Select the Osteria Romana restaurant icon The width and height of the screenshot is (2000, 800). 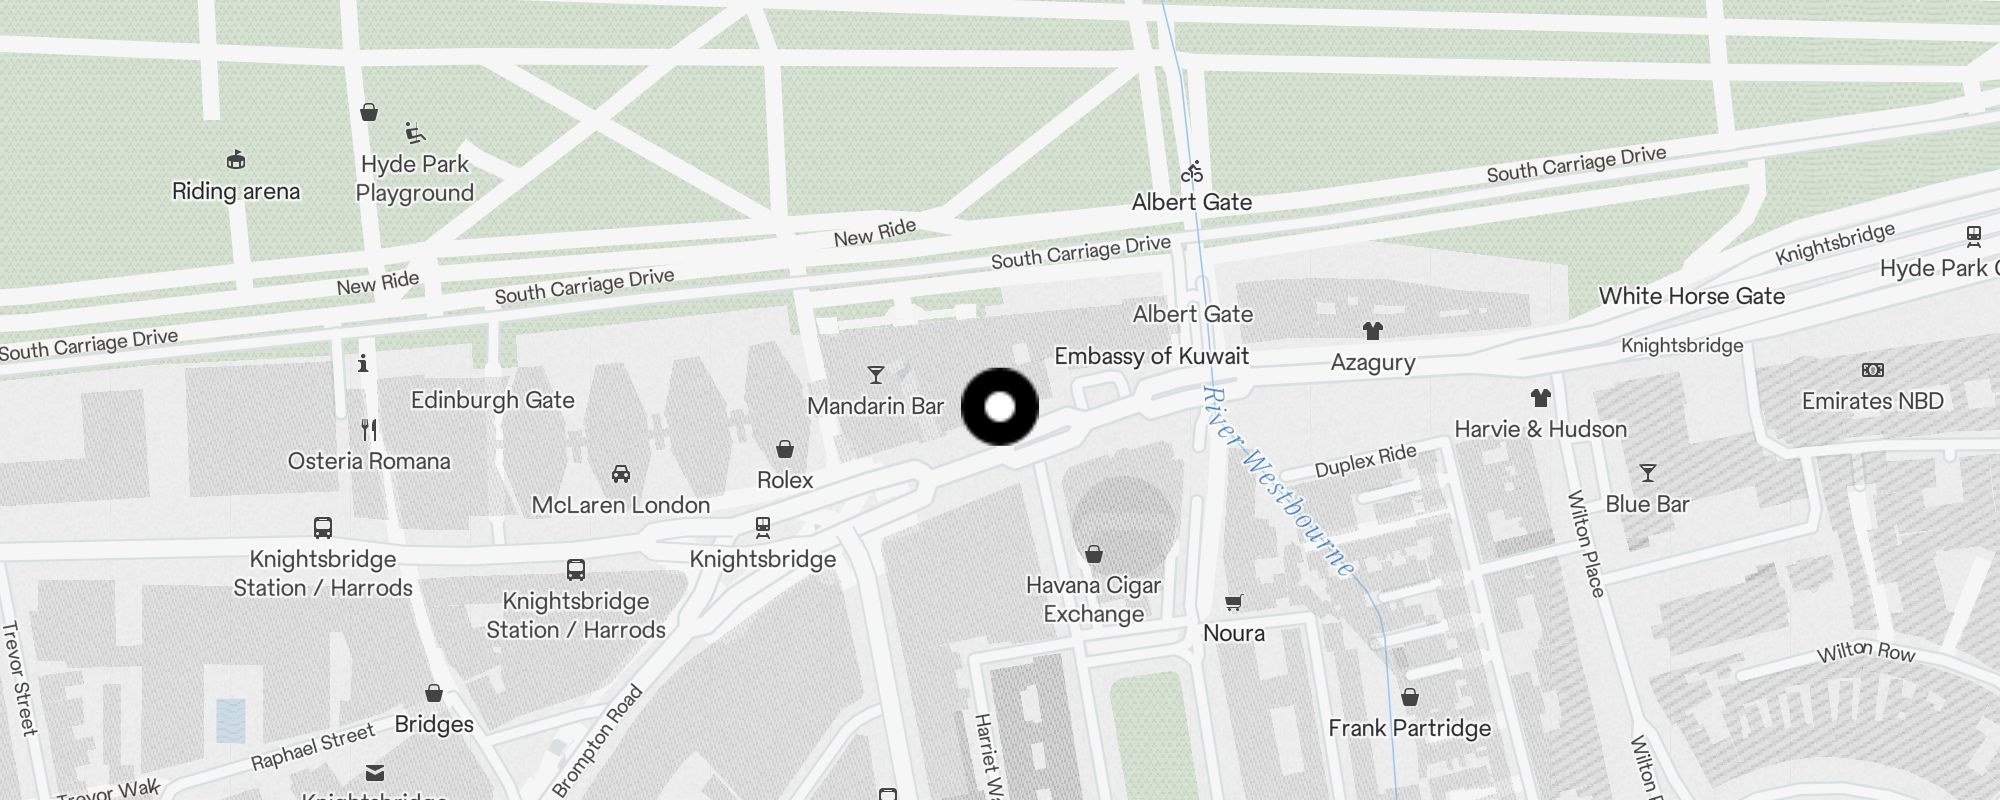coord(369,430)
